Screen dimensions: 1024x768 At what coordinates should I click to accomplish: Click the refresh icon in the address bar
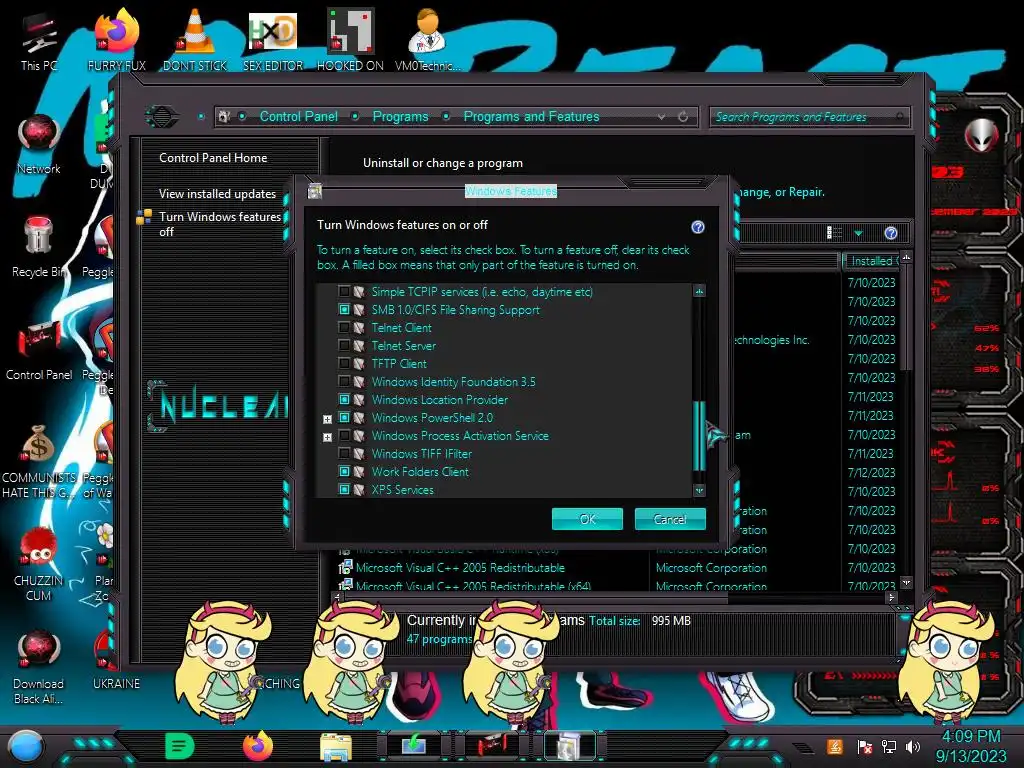[x=683, y=116]
